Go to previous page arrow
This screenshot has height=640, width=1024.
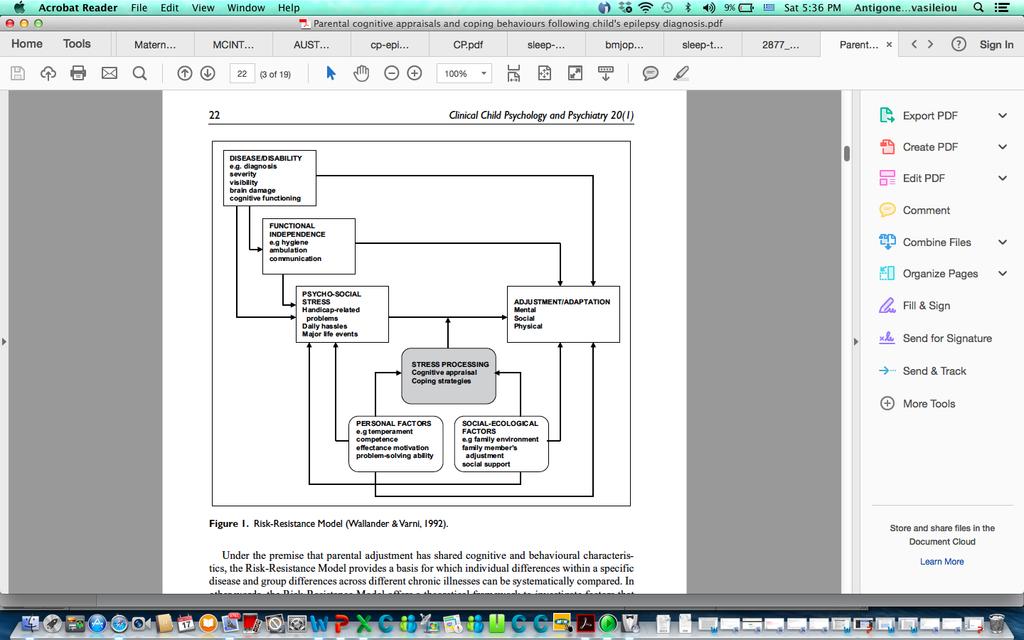click(185, 73)
